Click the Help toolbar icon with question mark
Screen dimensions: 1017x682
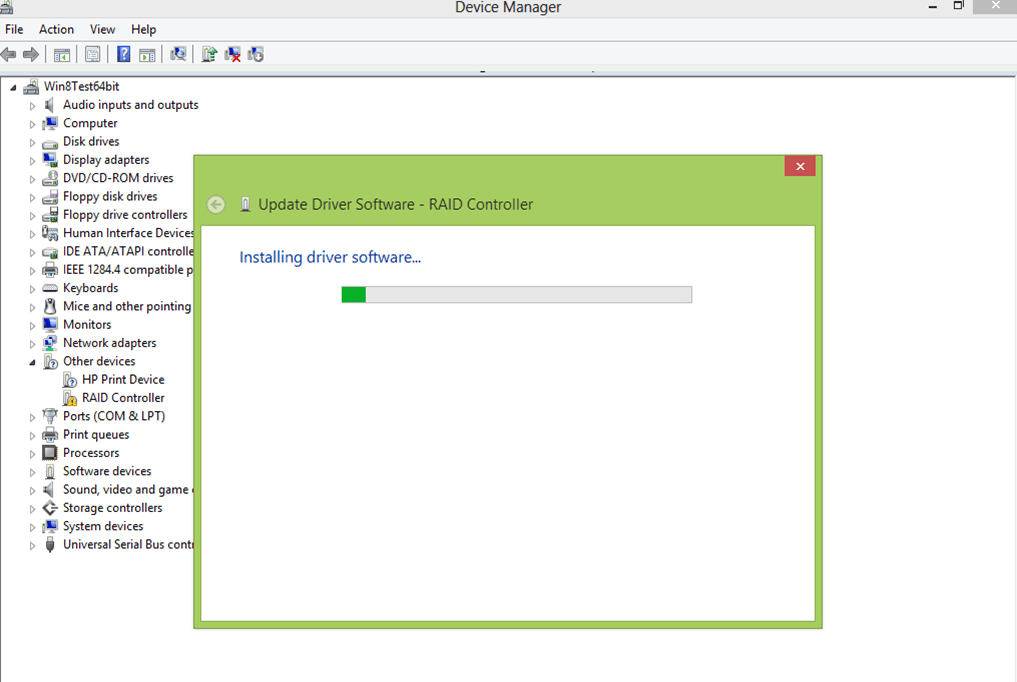point(124,54)
